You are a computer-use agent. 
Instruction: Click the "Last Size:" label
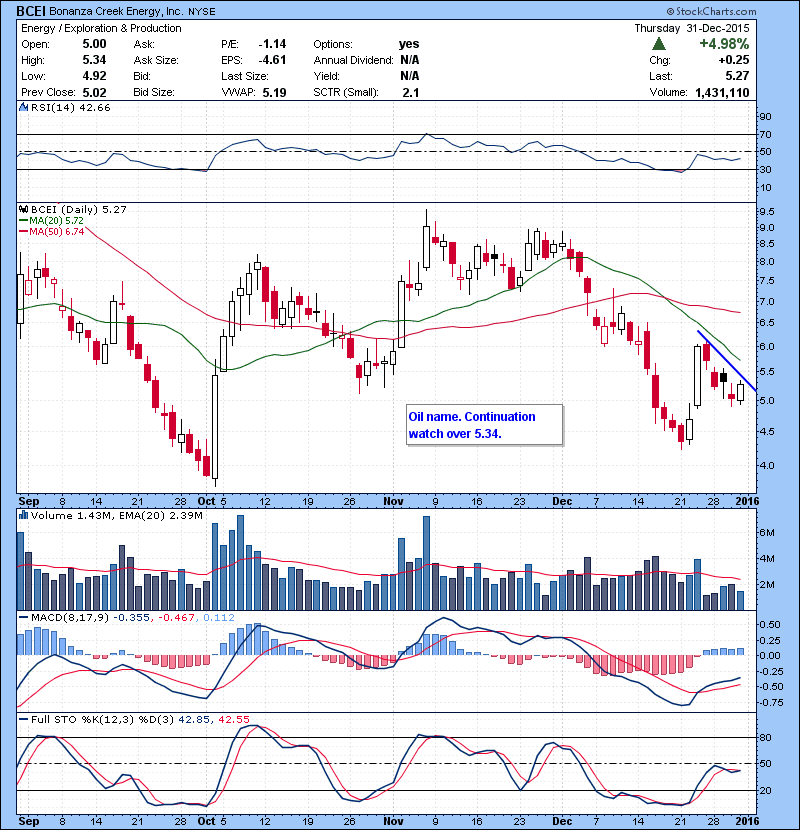pos(245,76)
